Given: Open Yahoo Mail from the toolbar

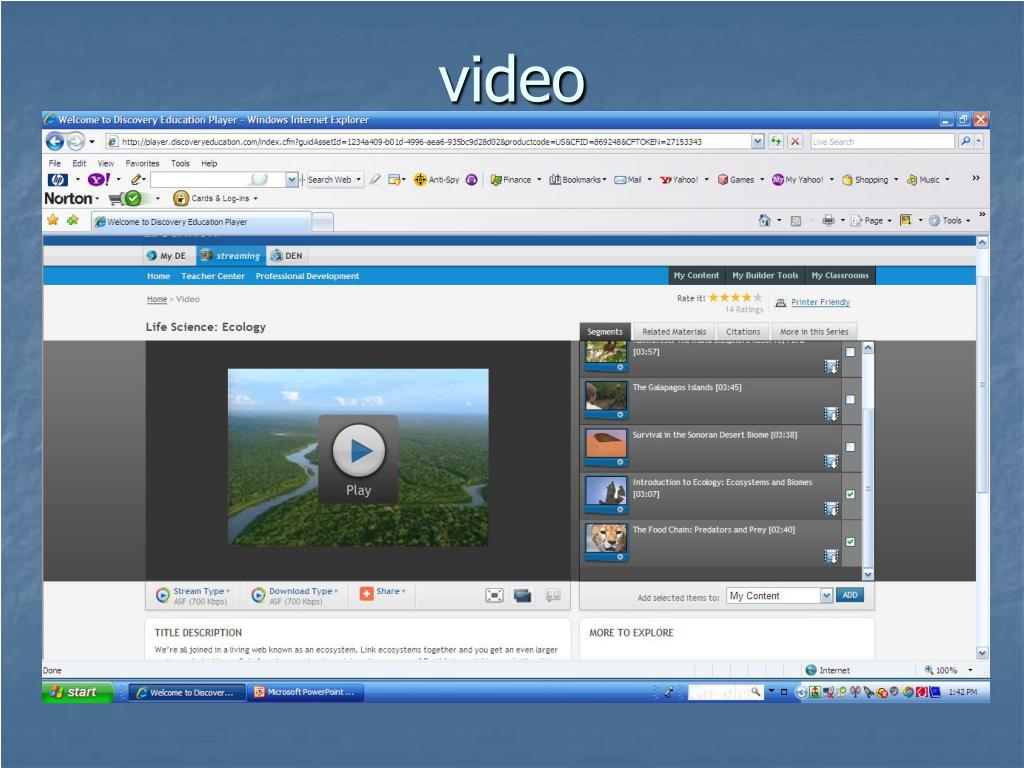Looking at the screenshot, I should 628,180.
